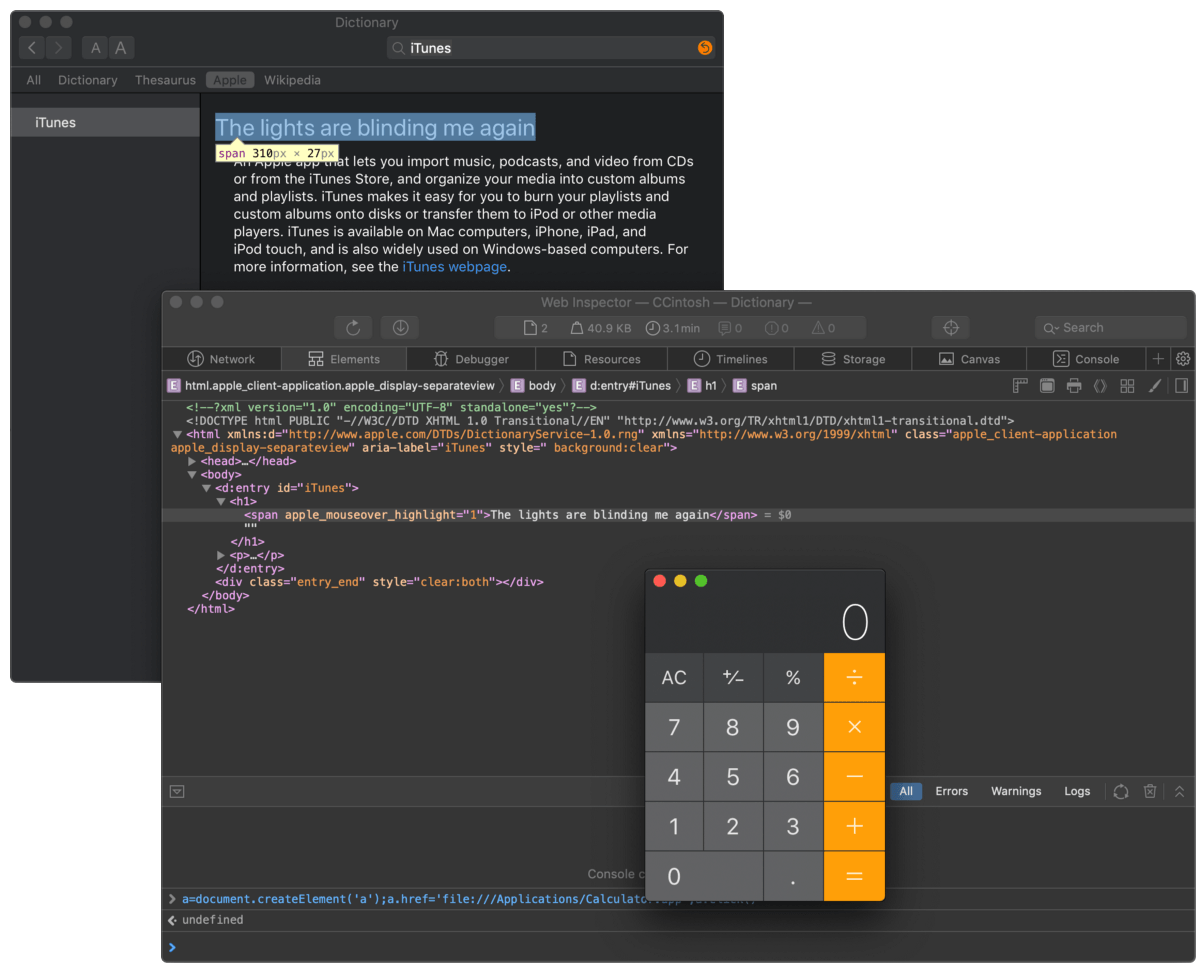Select h1 in the DOM breadcrumb
Screen dimensions: 1200x970
point(702,386)
